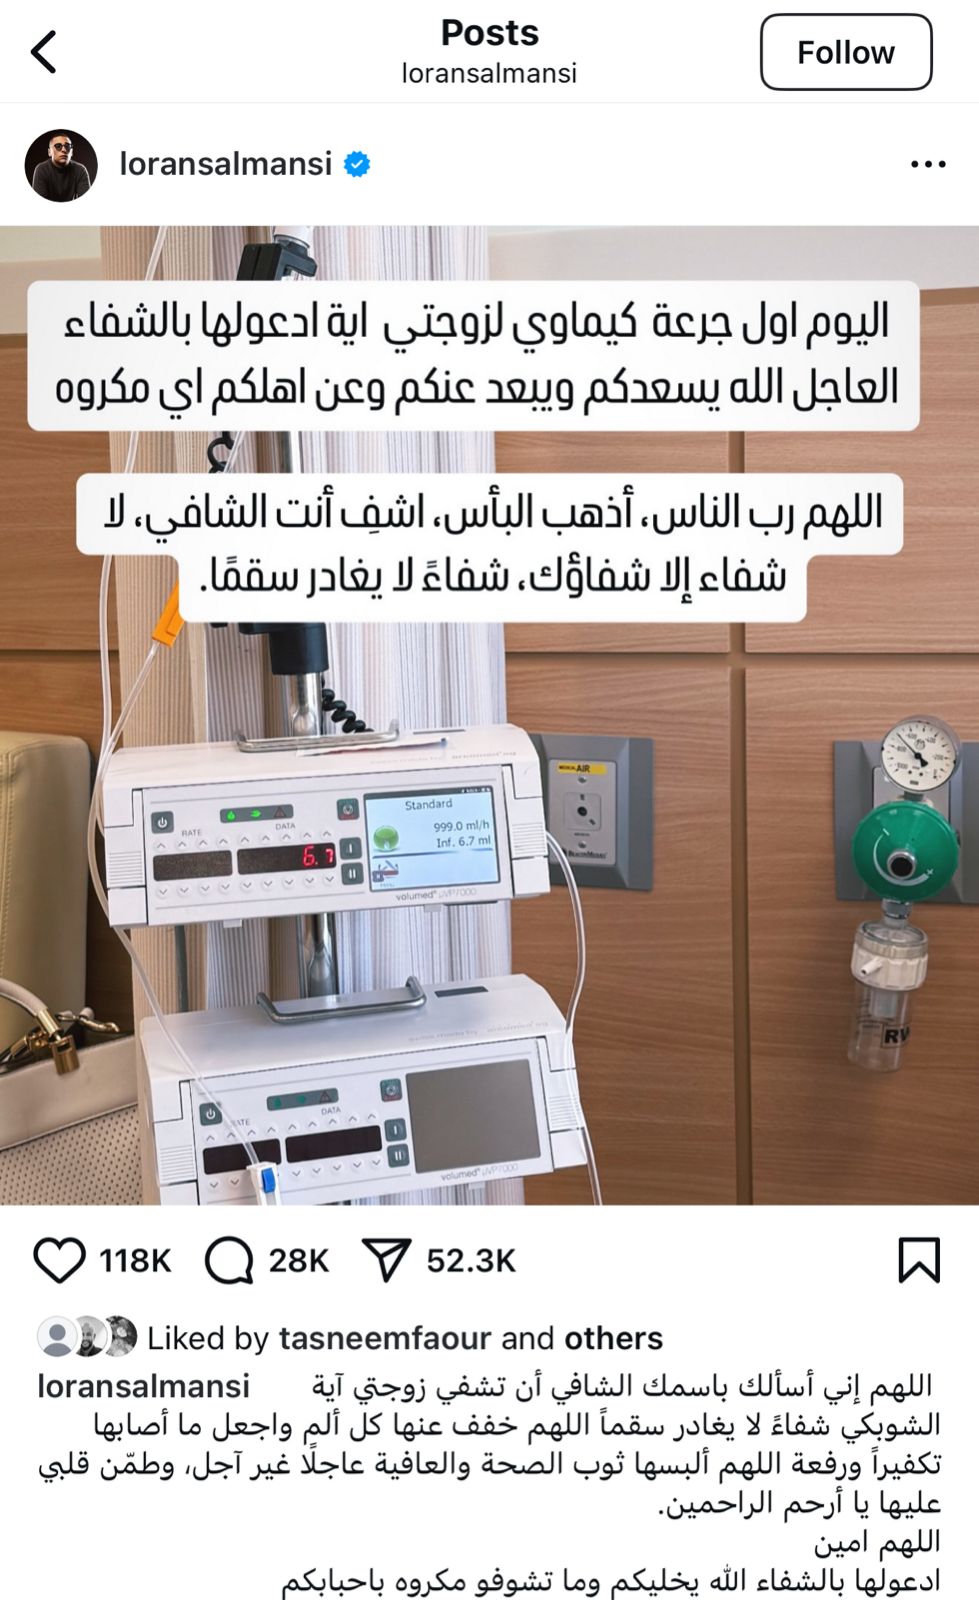
Task: Open loransalmansi username in caption
Action: point(144,1386)
